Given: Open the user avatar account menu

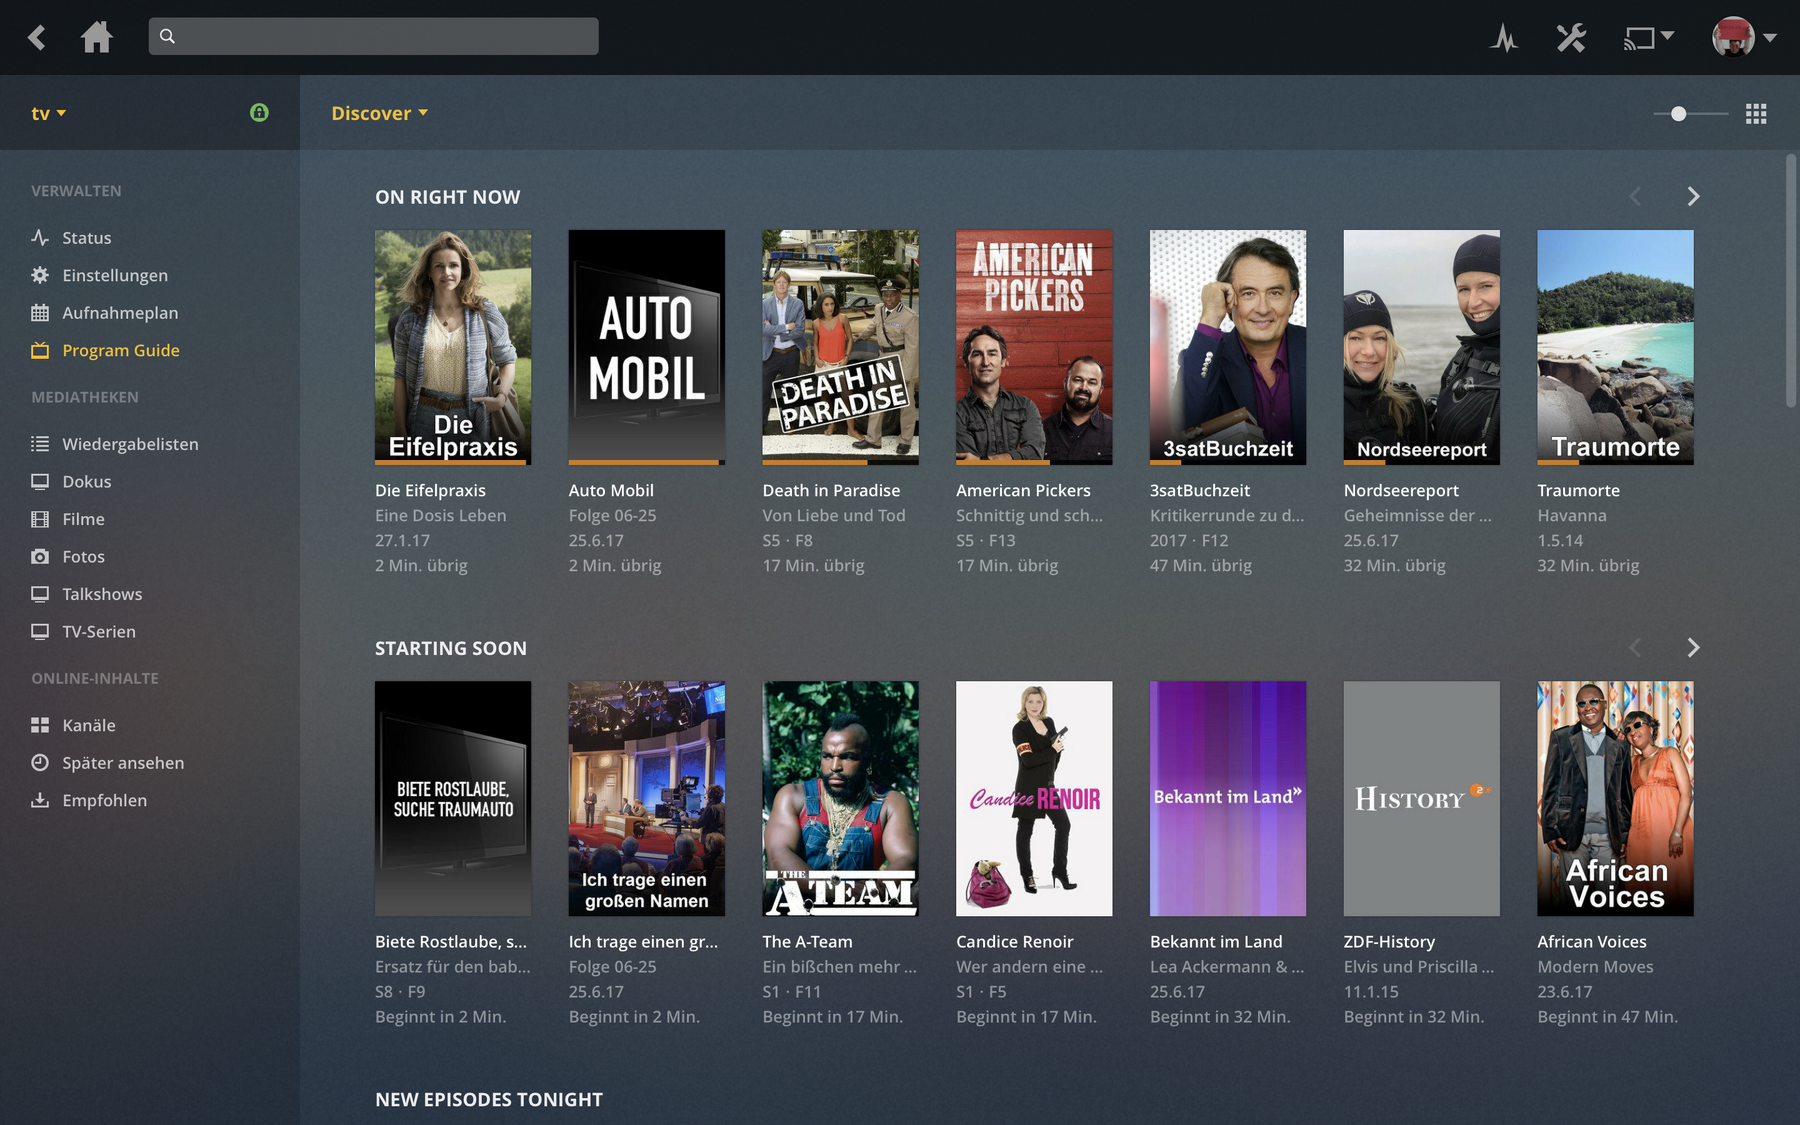Looking at the screenshot, I should click(x=1744, y=37).
